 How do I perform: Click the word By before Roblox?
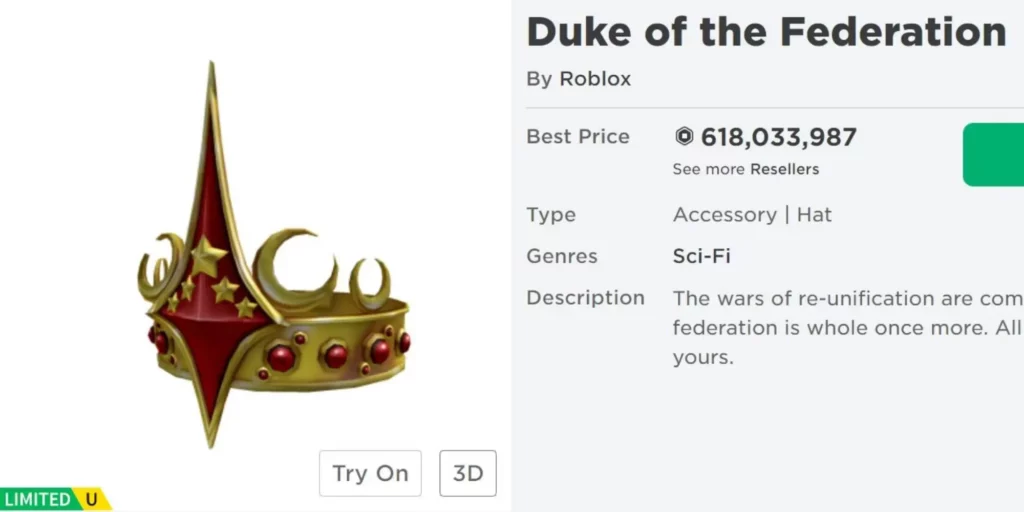pyautogui.click(x=539, y=79)
